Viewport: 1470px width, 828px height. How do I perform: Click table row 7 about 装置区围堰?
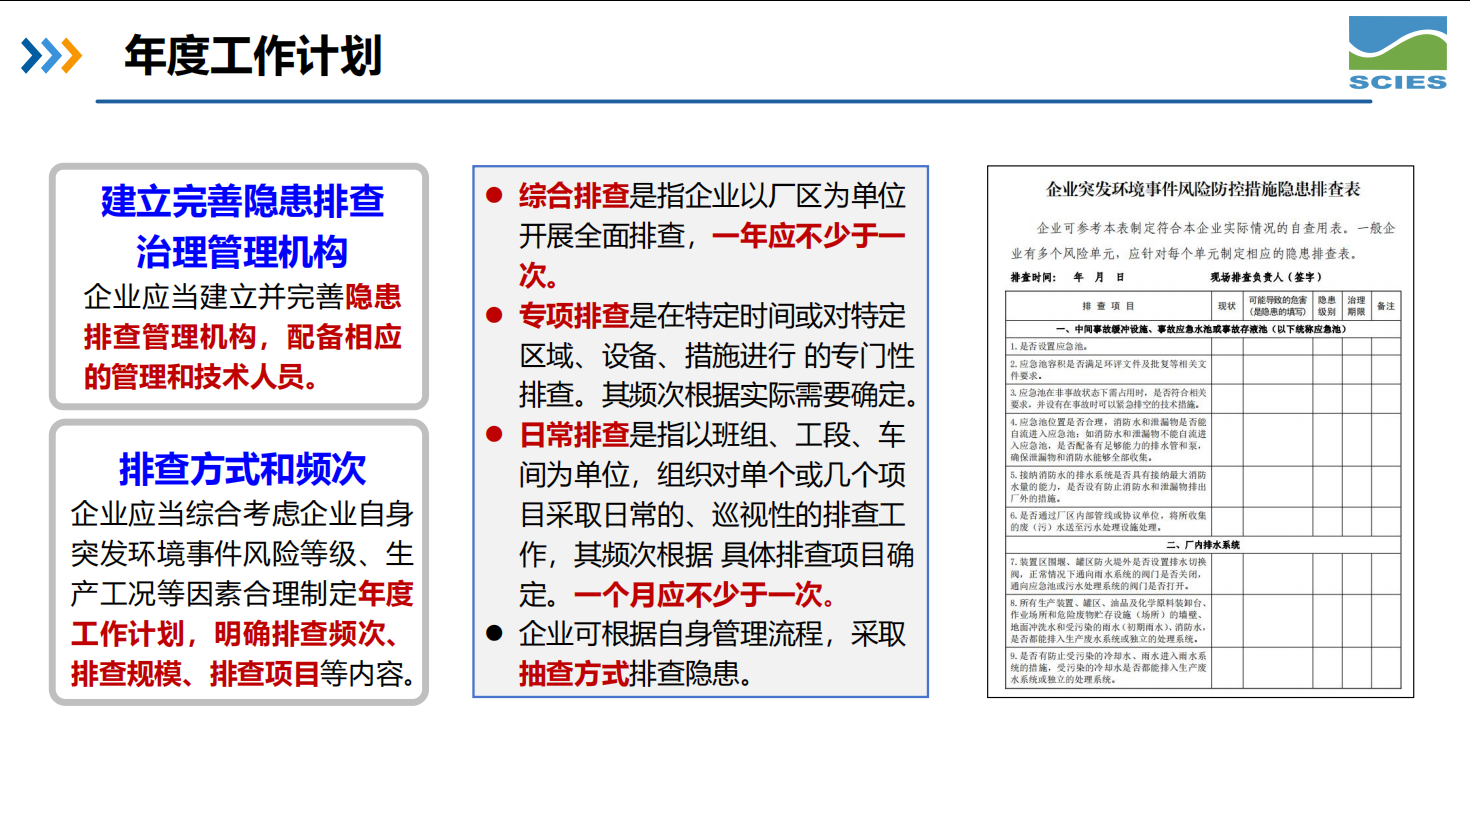point(1203,574)
